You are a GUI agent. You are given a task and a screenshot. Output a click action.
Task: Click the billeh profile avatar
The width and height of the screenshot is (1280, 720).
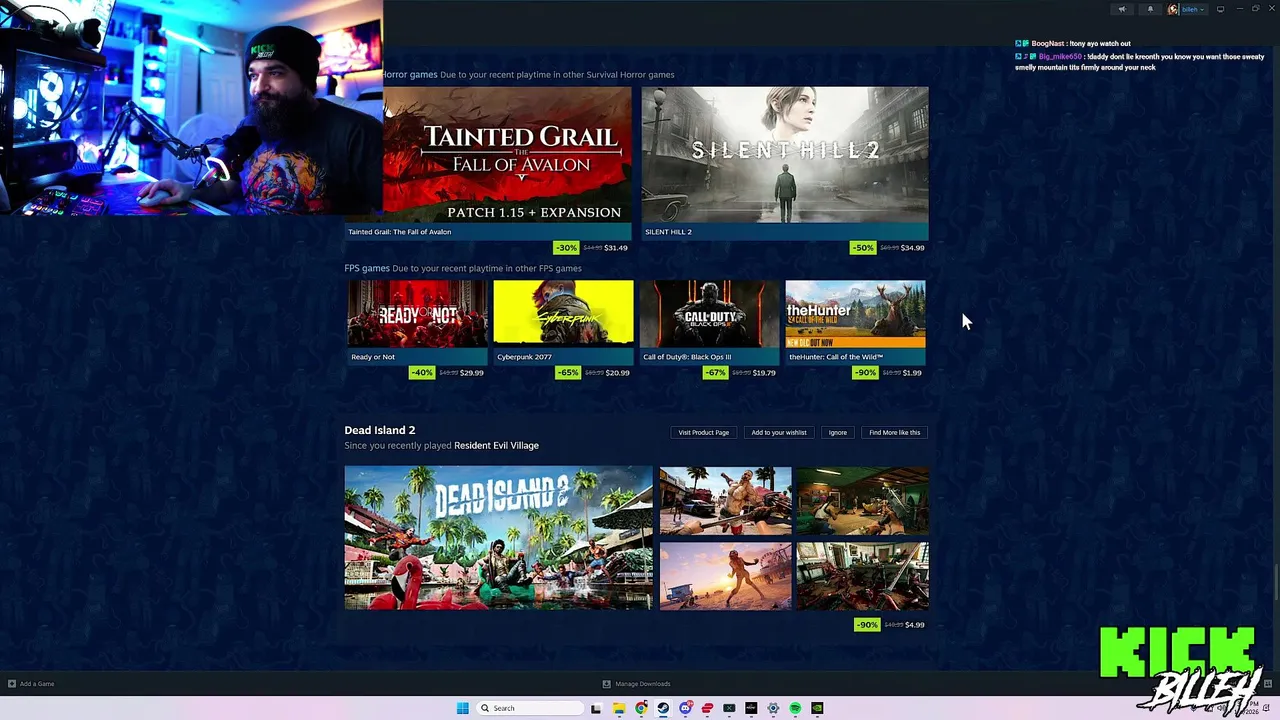(x=1173, y=9)
